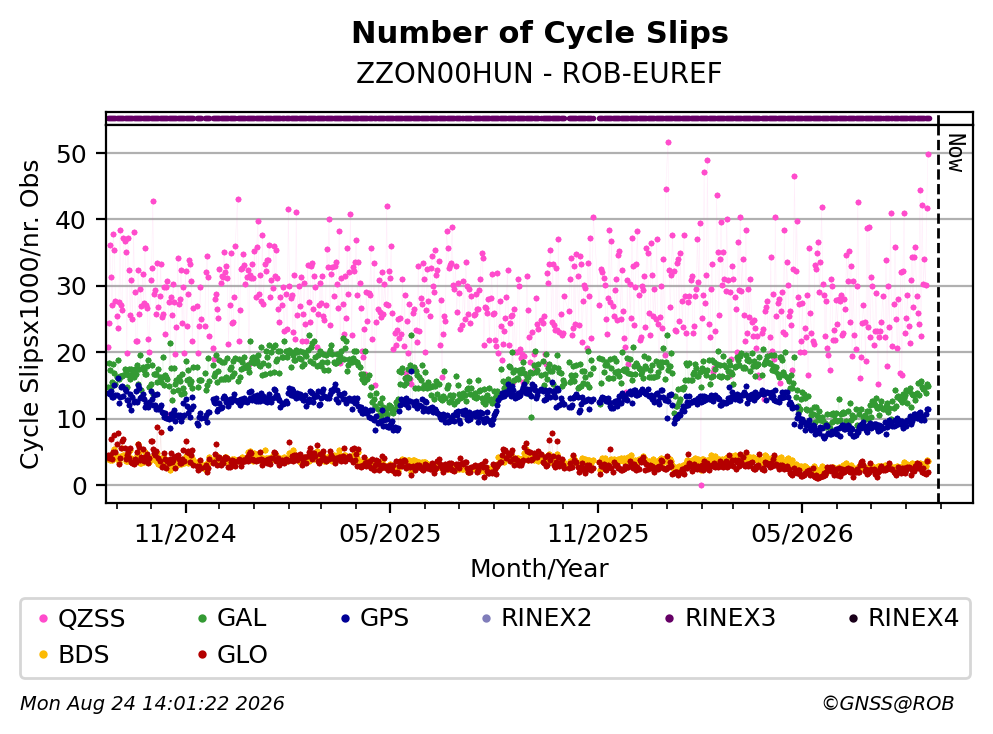Click the BDS yellow legend marker
993x734 pixels.
coord(44,655)
